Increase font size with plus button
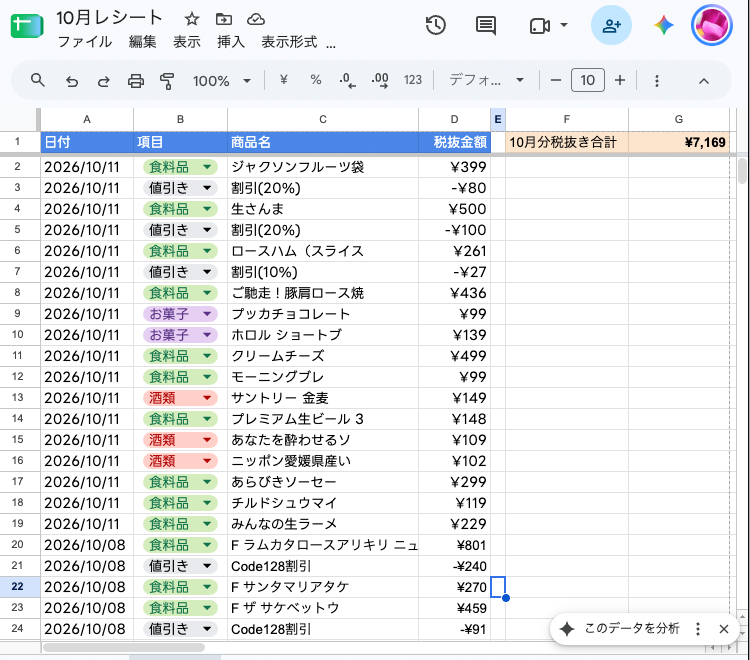Screen dimensions: 750x660 [x=620, y=80]
